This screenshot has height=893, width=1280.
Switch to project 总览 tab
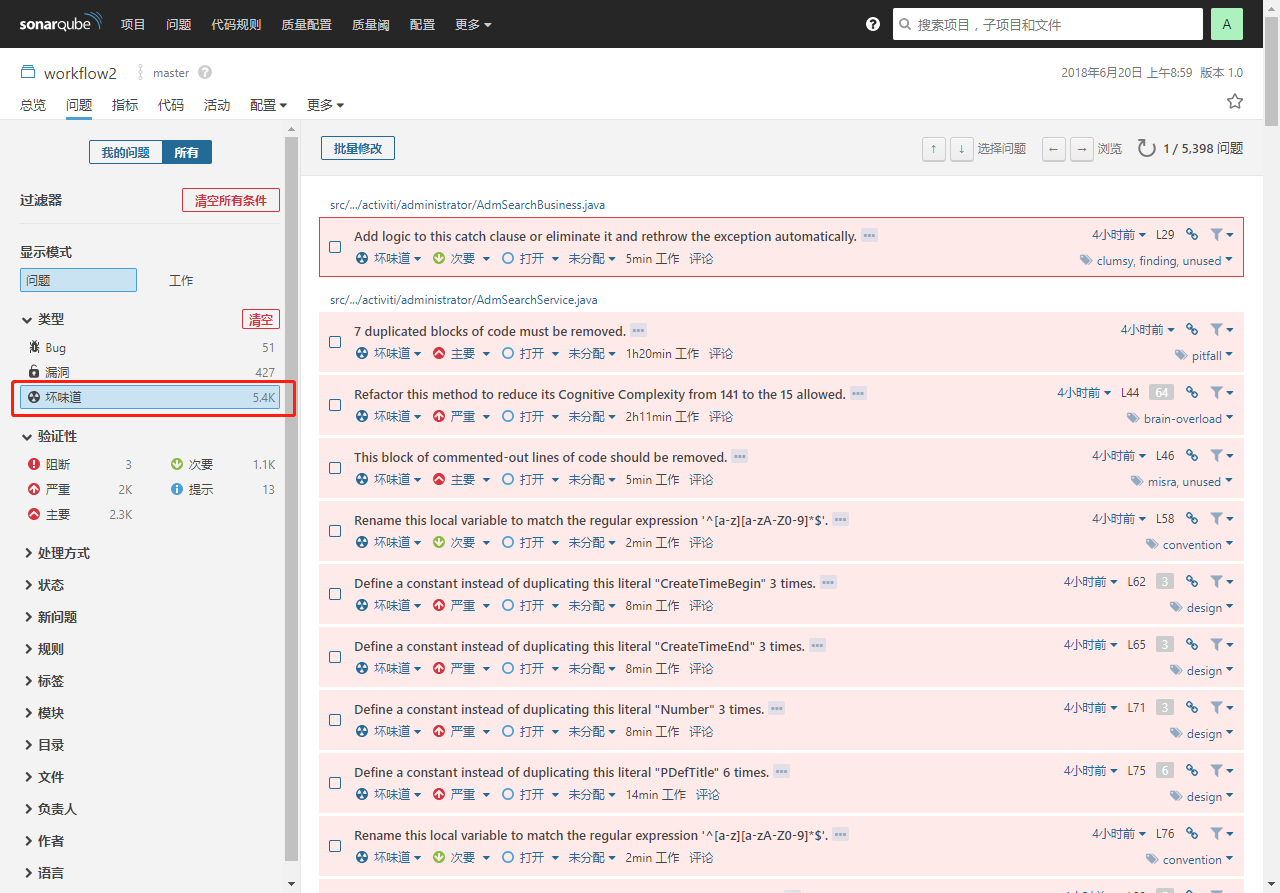[x=33, y=105]
